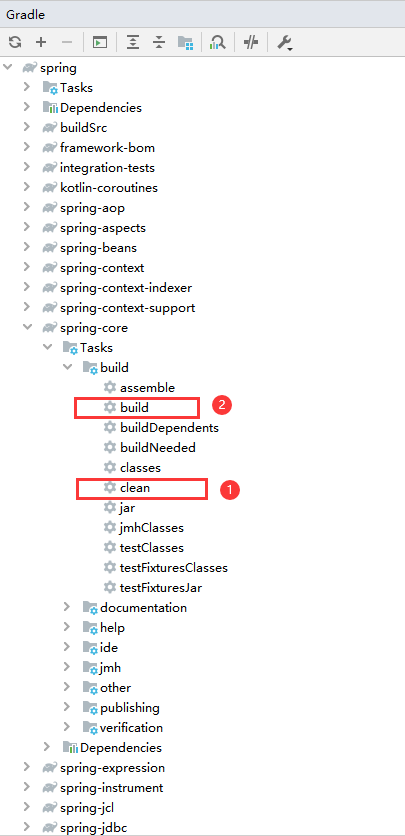Click the Gradle panel title tab
The image size is (405, 836).
(x=26, y=15)
